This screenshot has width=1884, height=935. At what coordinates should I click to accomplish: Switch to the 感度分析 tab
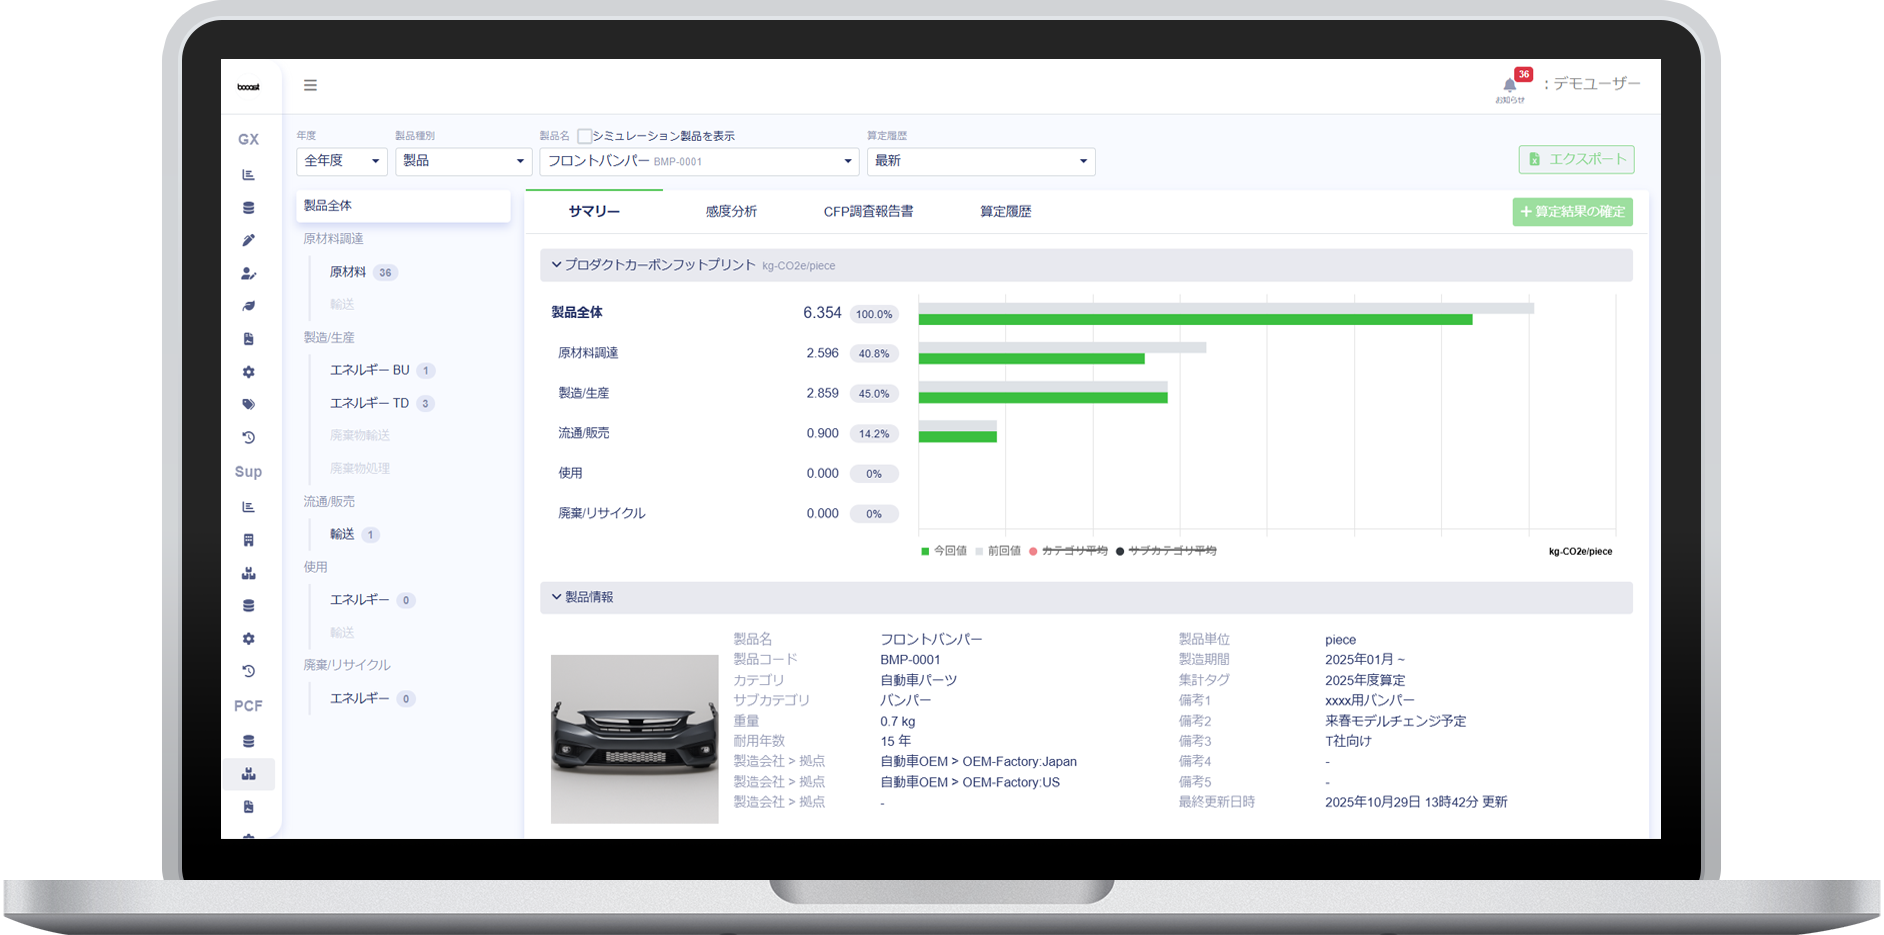tap(731, 212)
